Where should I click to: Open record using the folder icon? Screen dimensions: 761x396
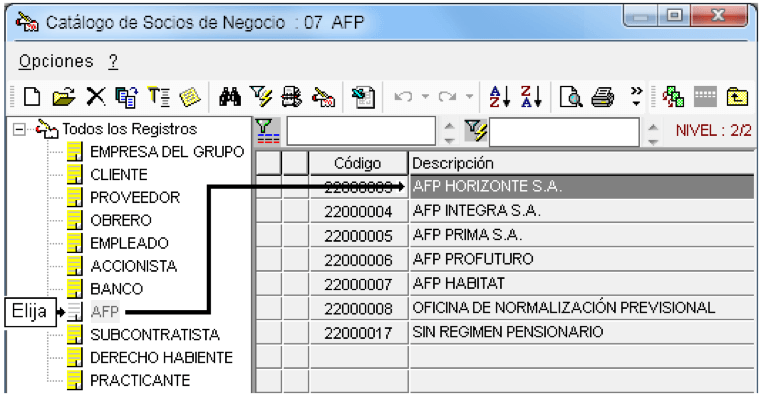pyautogui.click(x=64, y=97)
